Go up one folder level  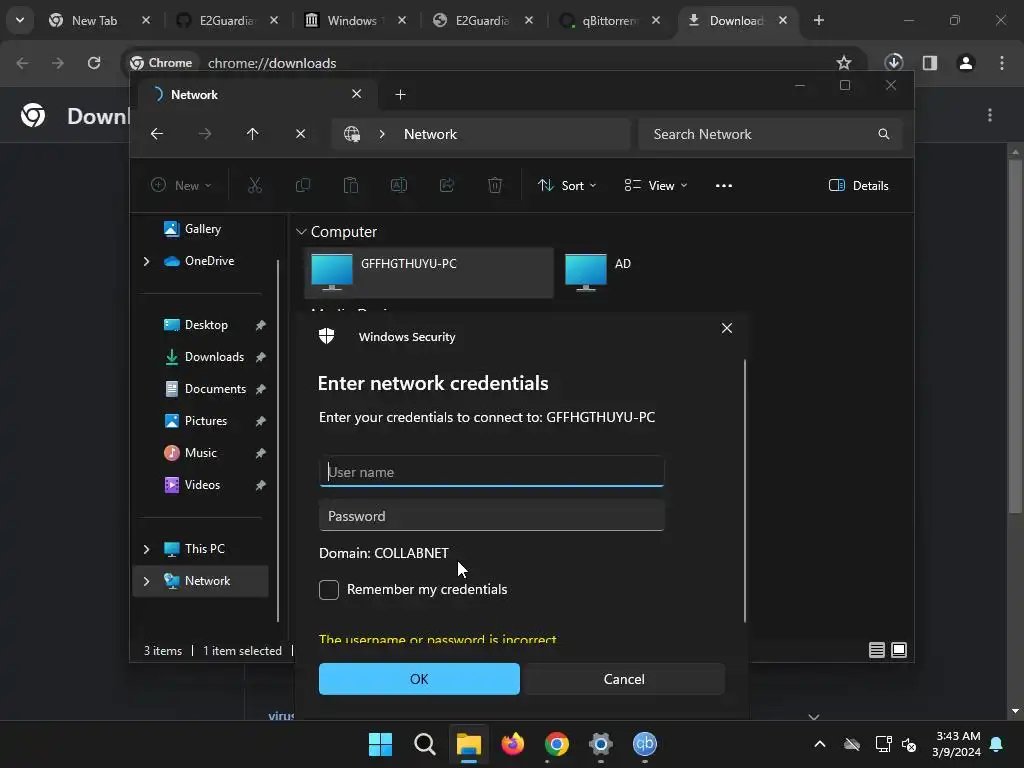click(253, 134)
